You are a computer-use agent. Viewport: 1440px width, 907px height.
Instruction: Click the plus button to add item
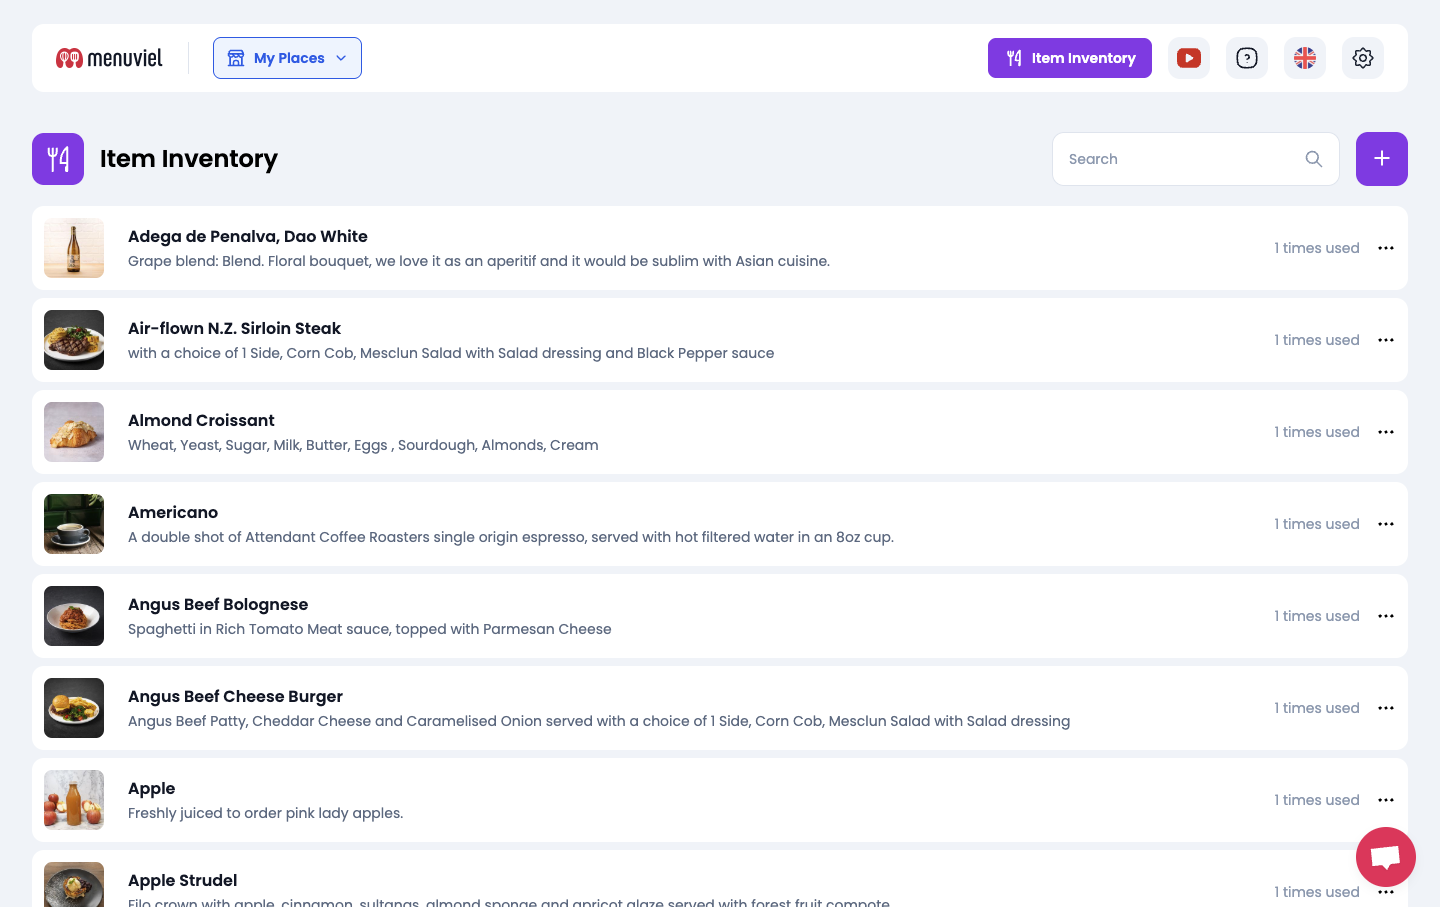(x=1381, y=159)
